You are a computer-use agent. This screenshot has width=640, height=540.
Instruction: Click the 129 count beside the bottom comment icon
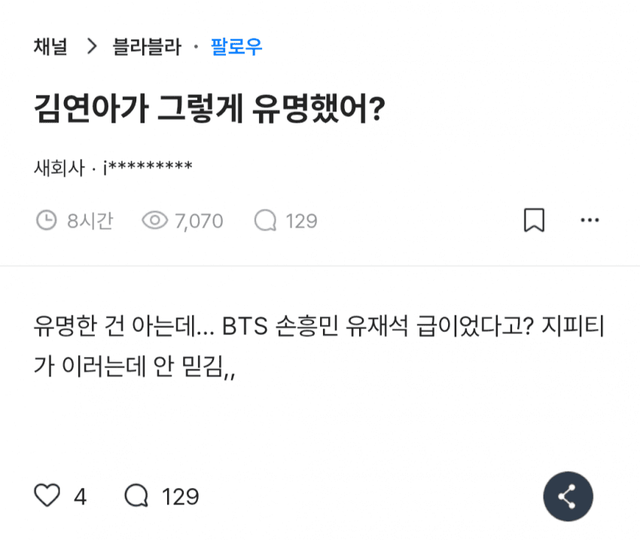click(x=180, y=496)
